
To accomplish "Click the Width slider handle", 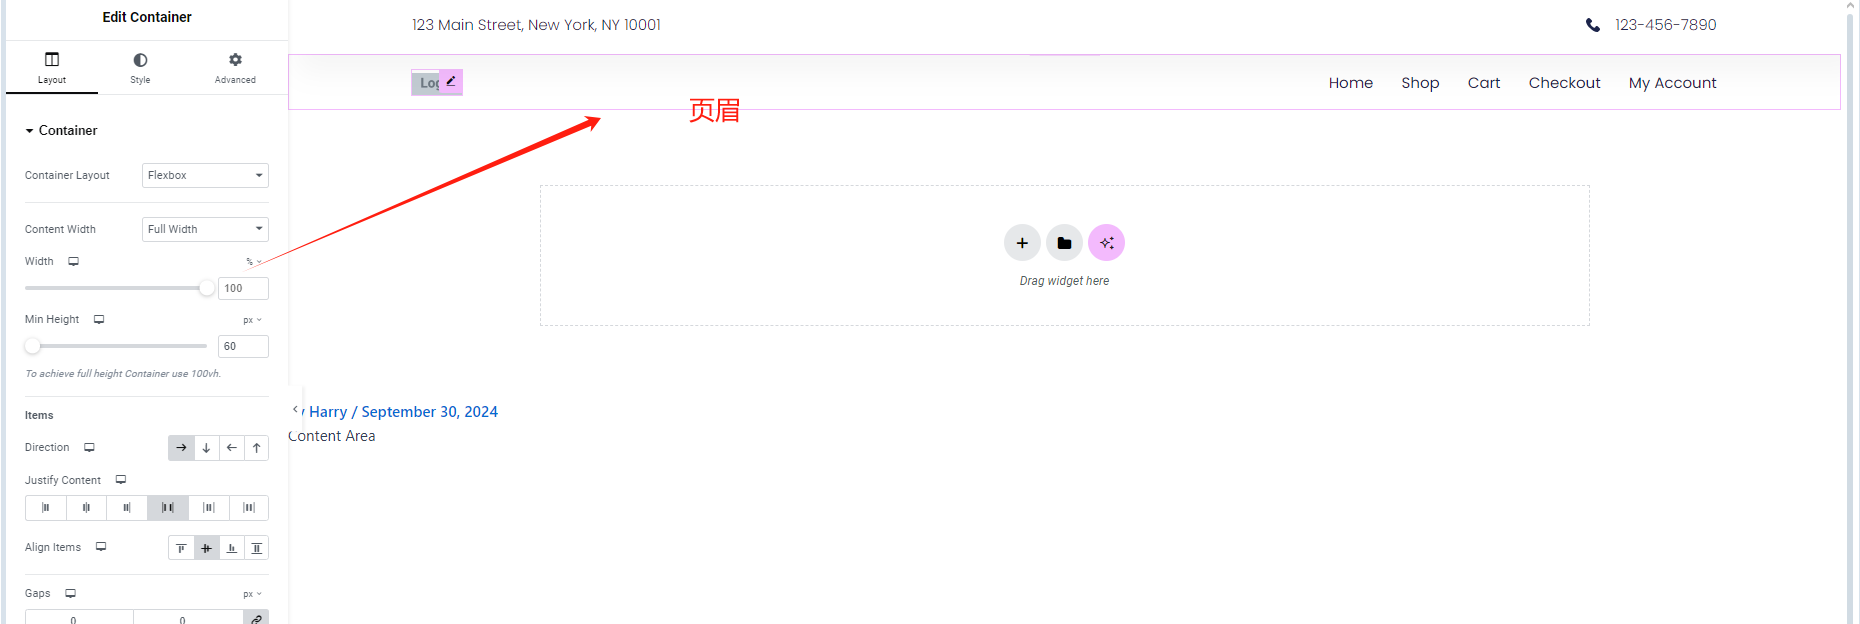I will [207, 288].
